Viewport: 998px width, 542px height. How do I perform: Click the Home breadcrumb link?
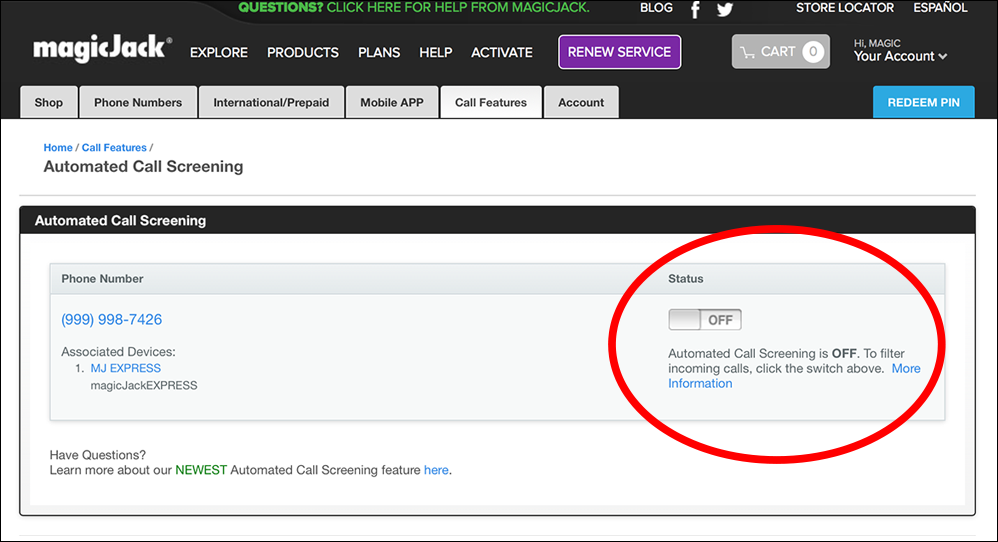[58, 148]
